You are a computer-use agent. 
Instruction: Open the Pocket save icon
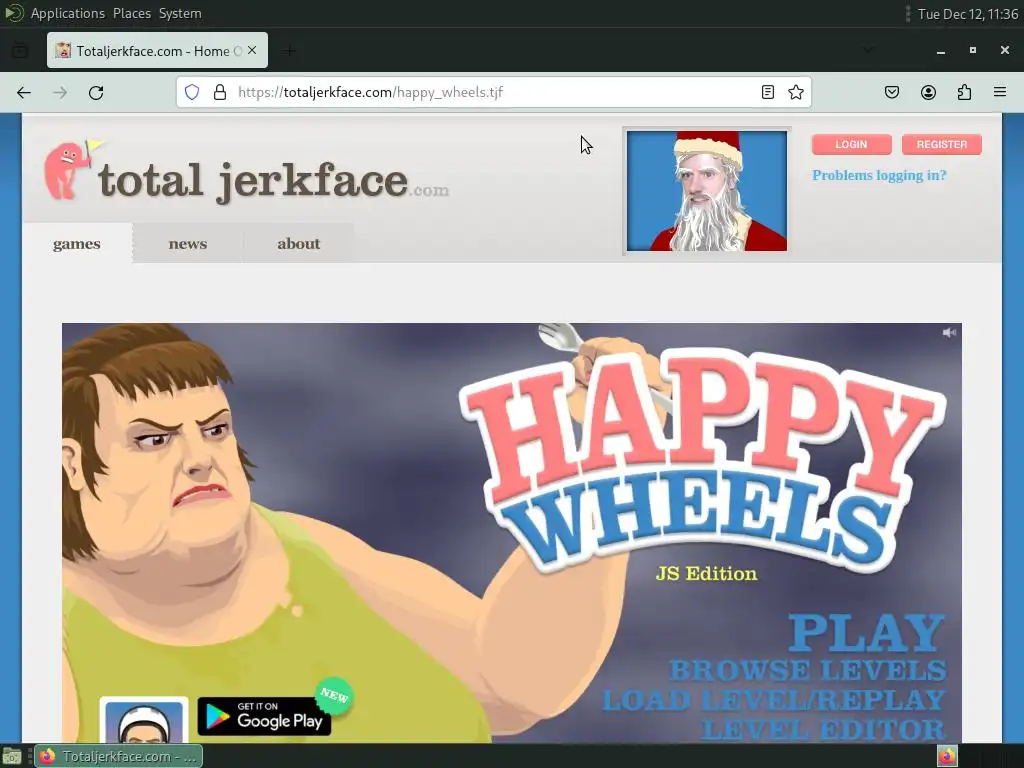[x=892, y=92]
